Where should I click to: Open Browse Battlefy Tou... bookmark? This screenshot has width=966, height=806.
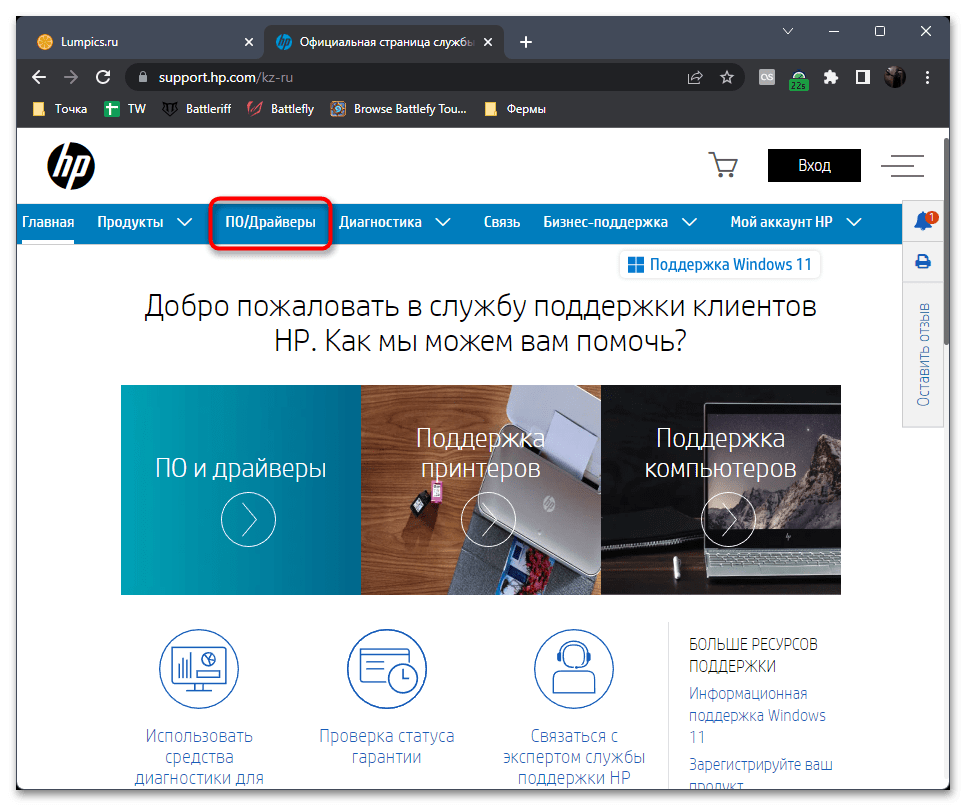pos(398,109)
